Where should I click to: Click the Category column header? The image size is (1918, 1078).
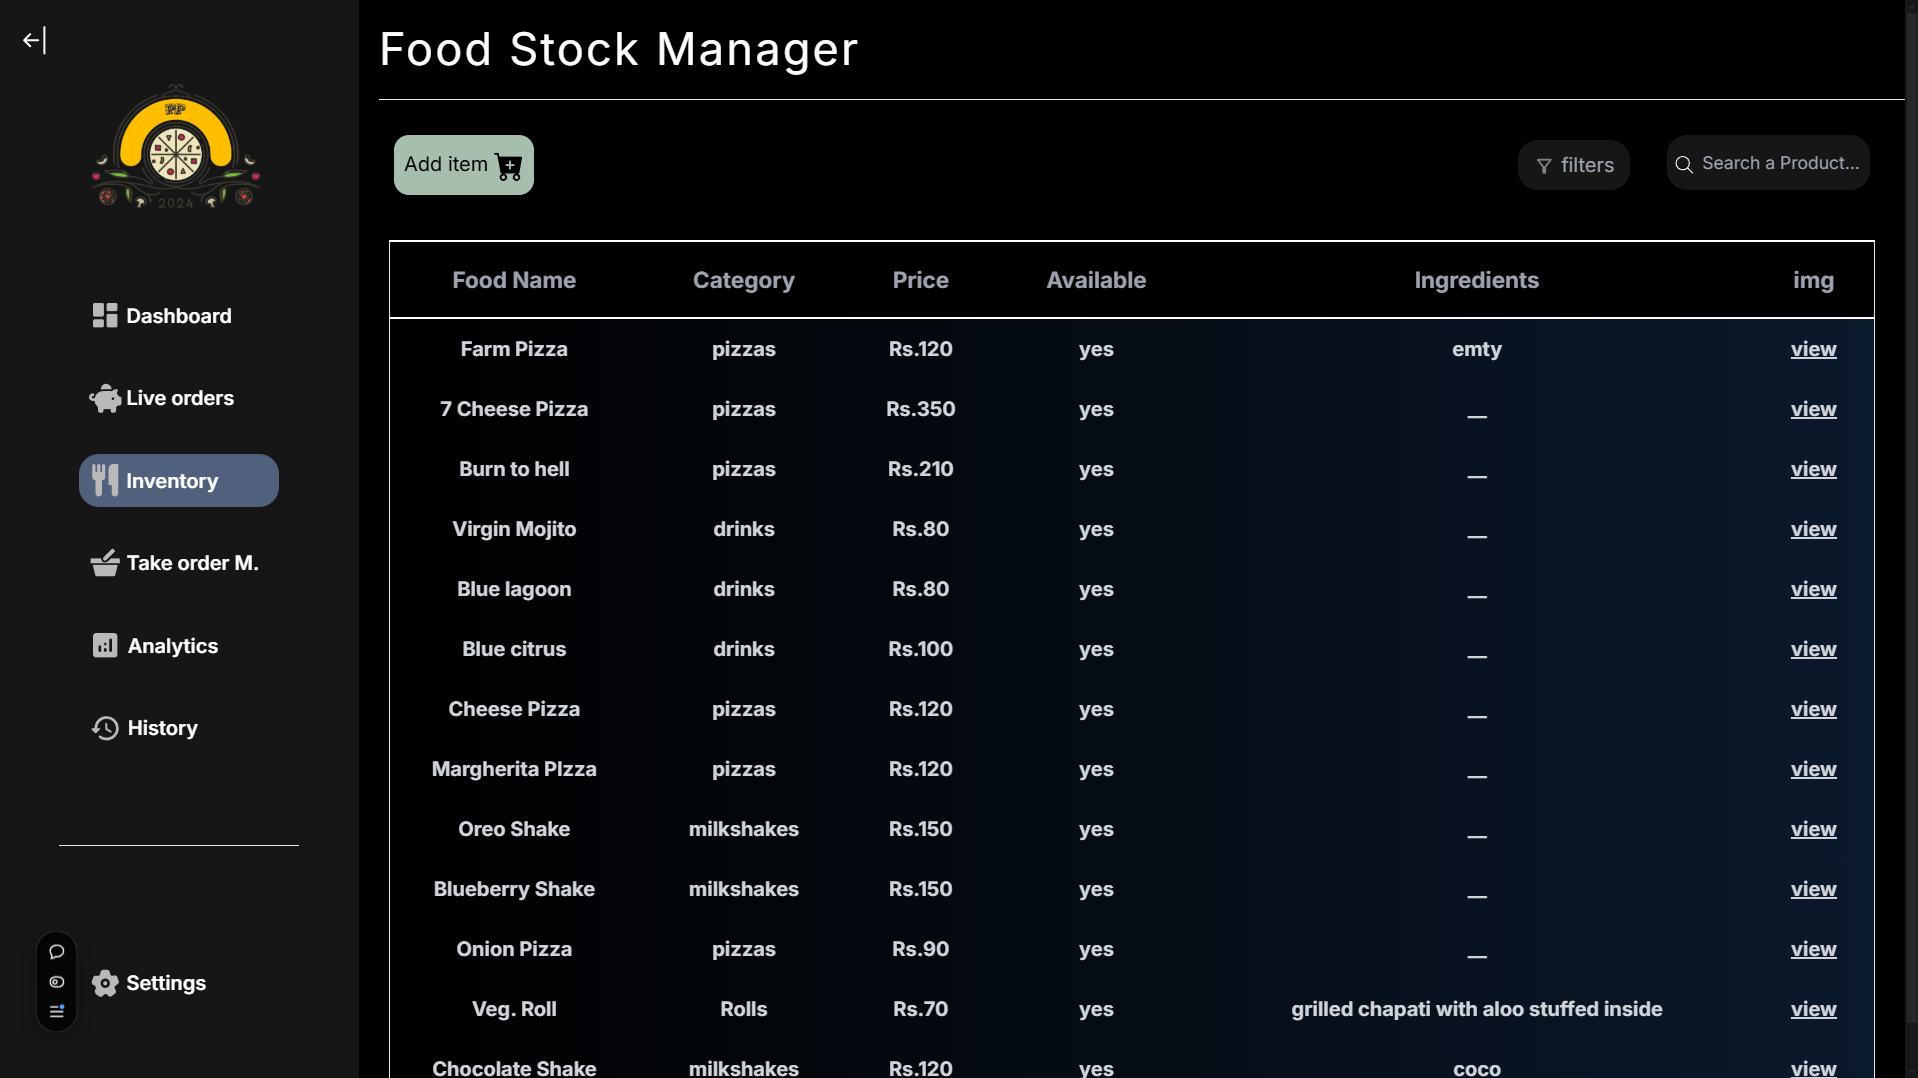click(743, 280)
